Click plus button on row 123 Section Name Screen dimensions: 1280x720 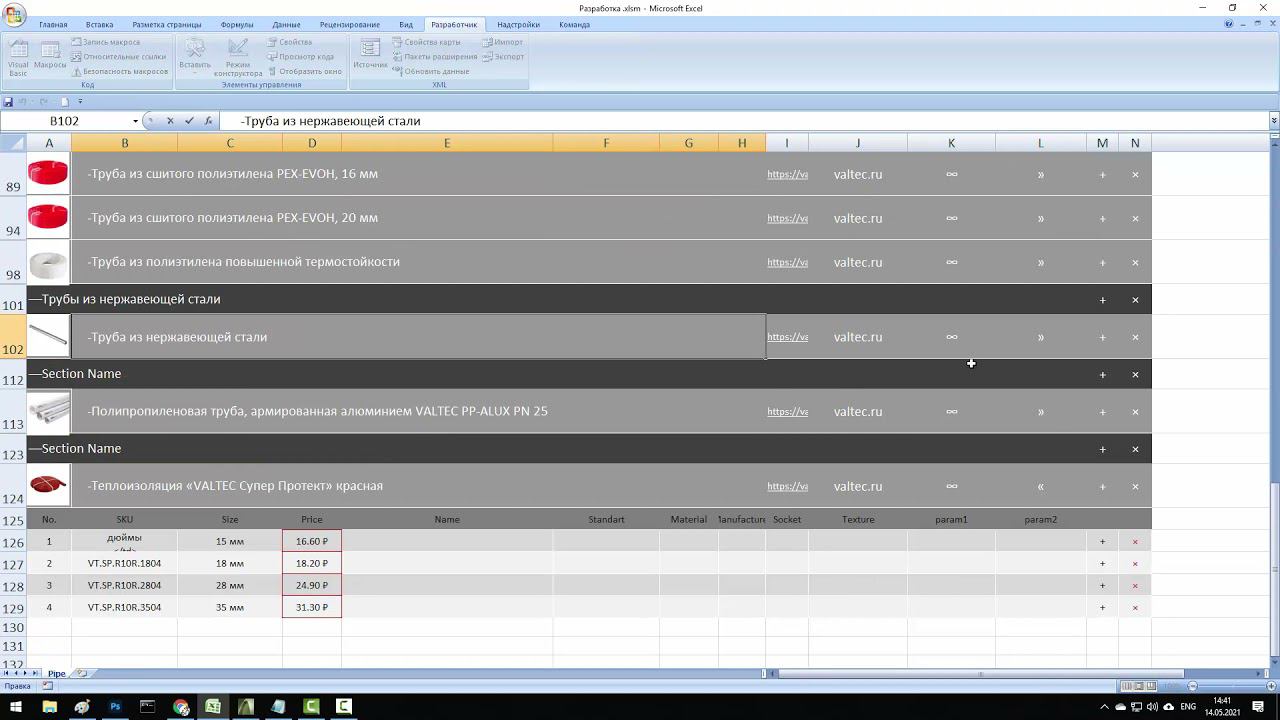click(x=1102, y=450)
